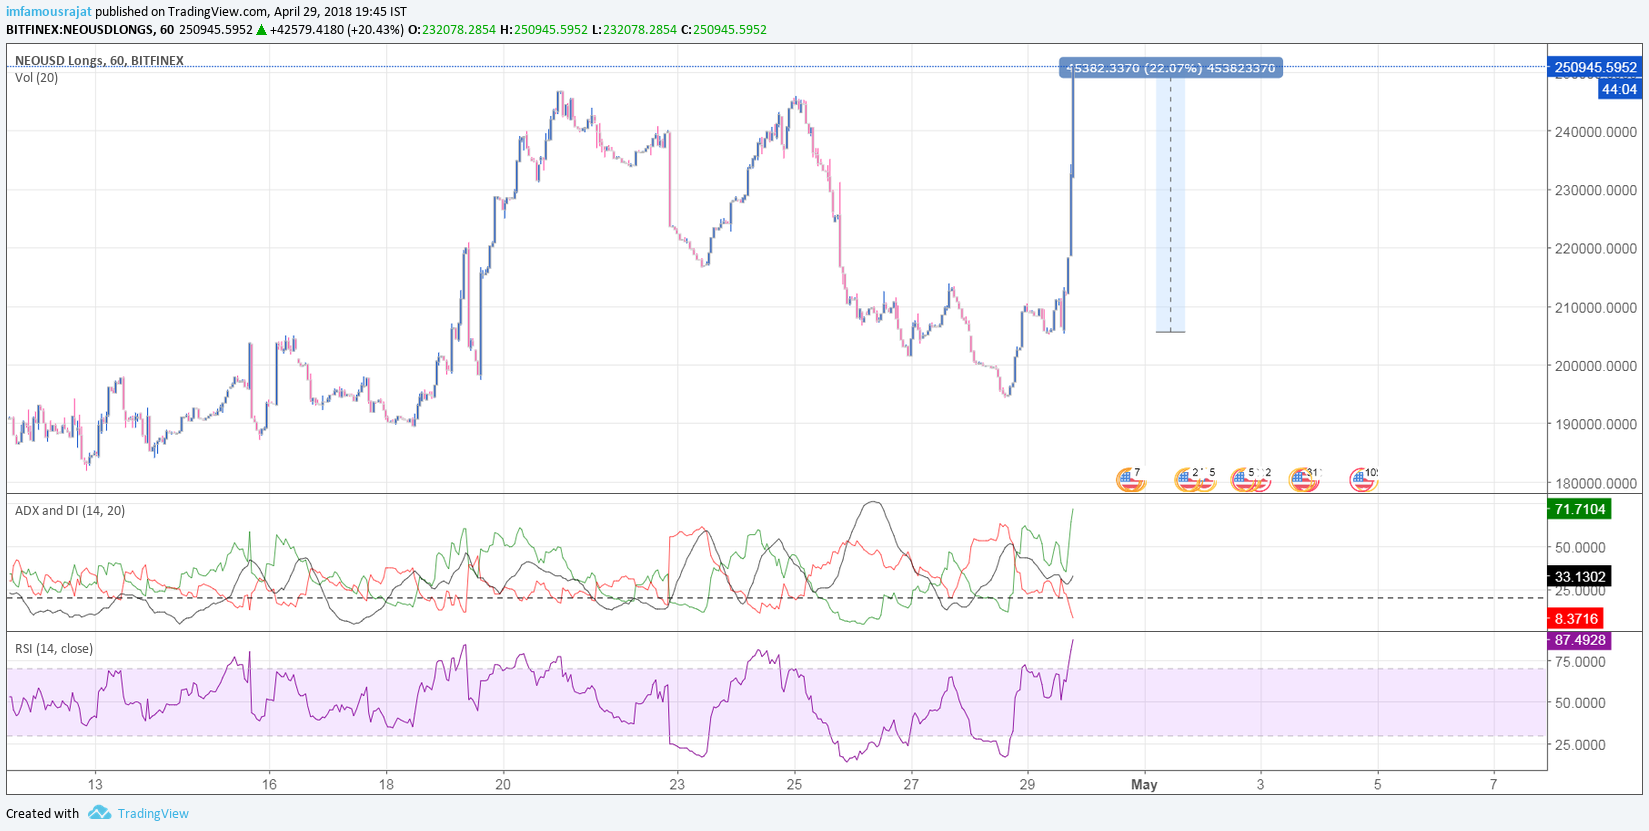Click the +42579.4180 (+20.43%) change value

point(337,29)
